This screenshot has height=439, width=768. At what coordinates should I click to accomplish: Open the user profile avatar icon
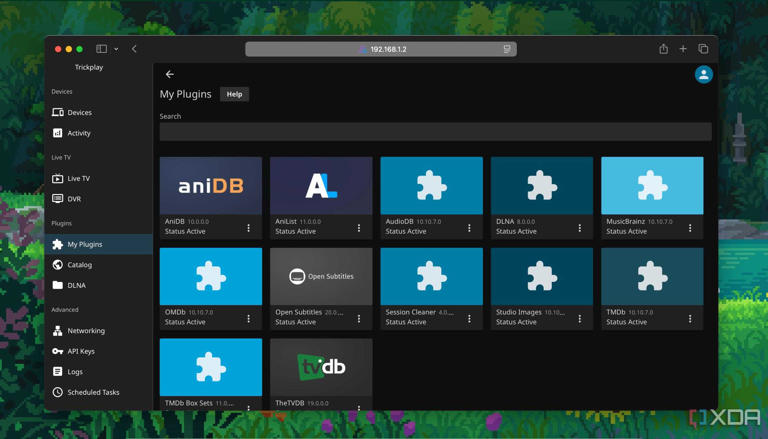(703, 75)
